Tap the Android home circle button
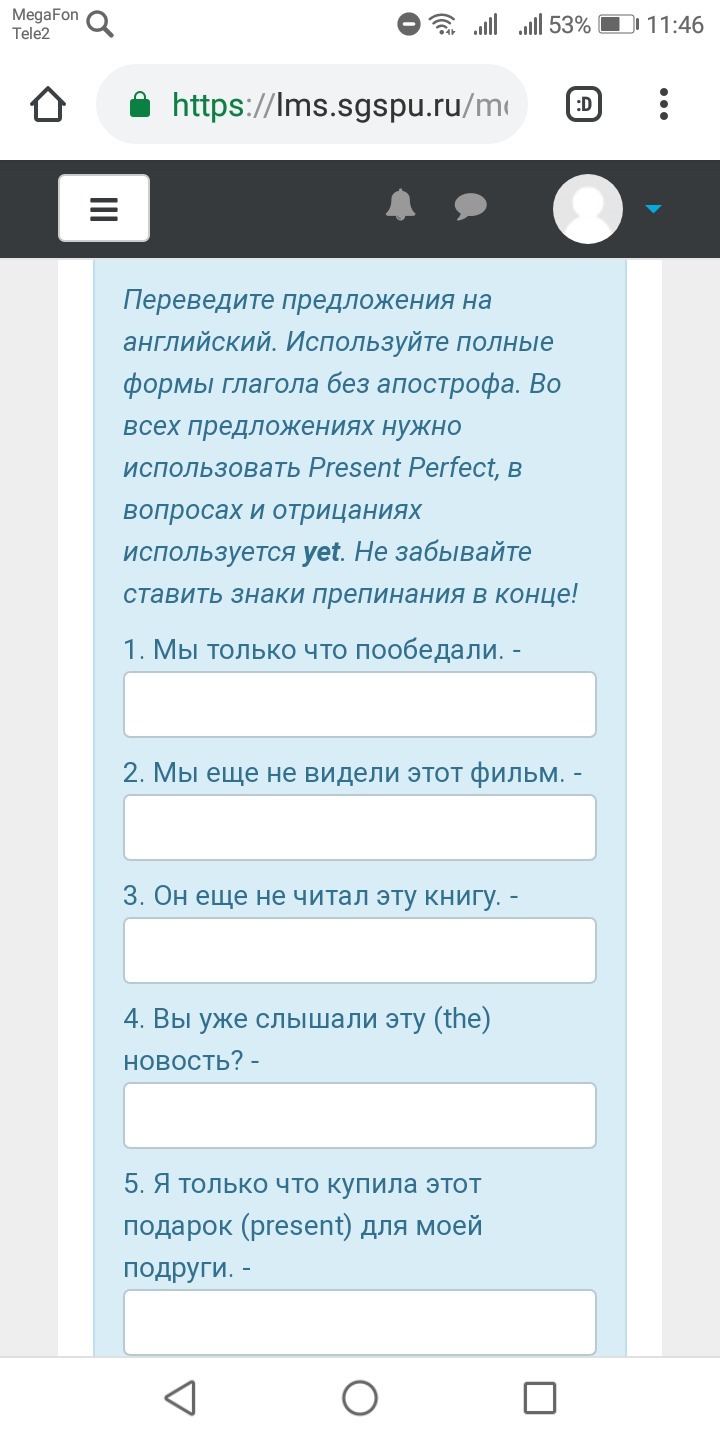The height and width of the screenshot is (1440, 720). click(360, 1398)
